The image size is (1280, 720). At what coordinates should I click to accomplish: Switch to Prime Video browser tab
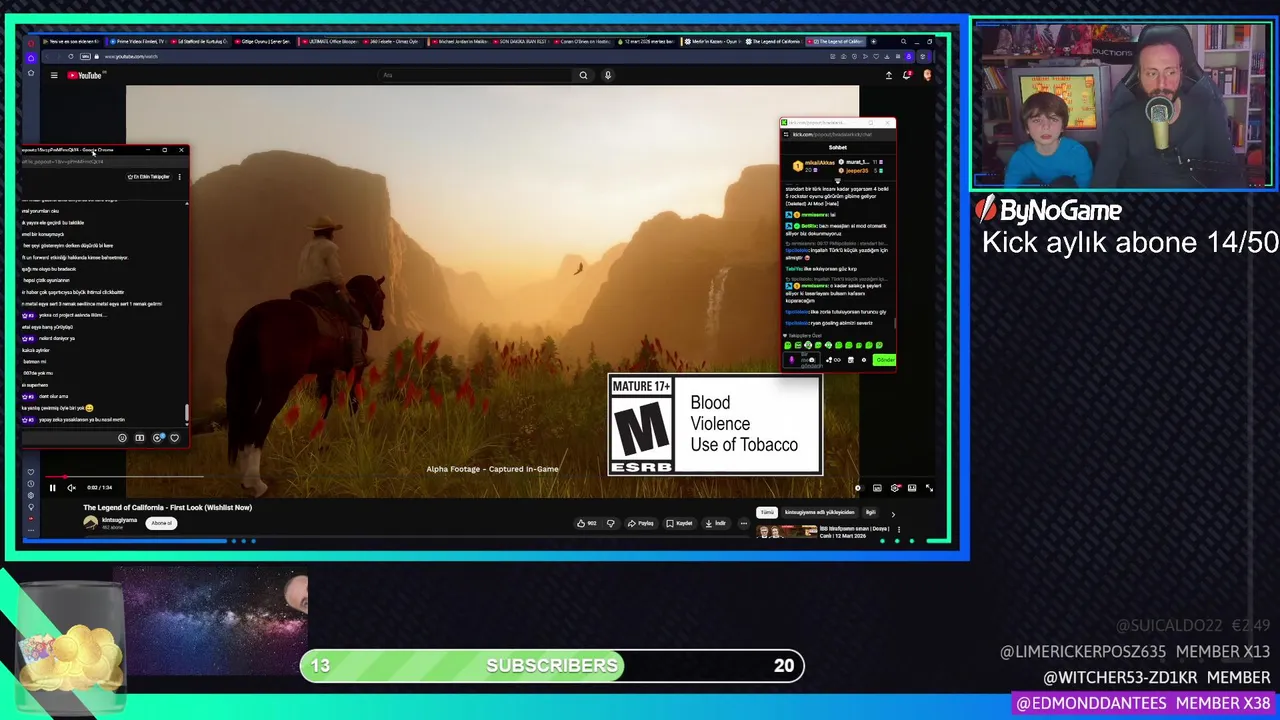[x=135, y=42]
